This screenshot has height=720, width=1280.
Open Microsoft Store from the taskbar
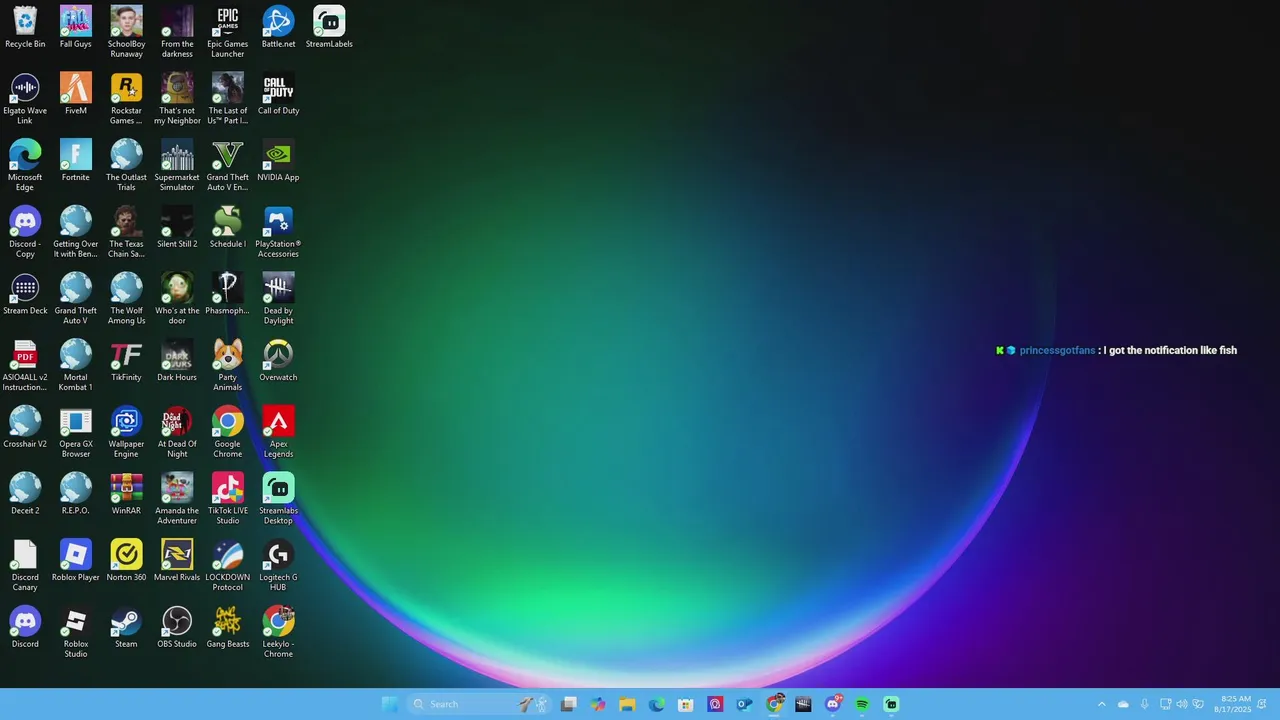[x=686, y=704]
